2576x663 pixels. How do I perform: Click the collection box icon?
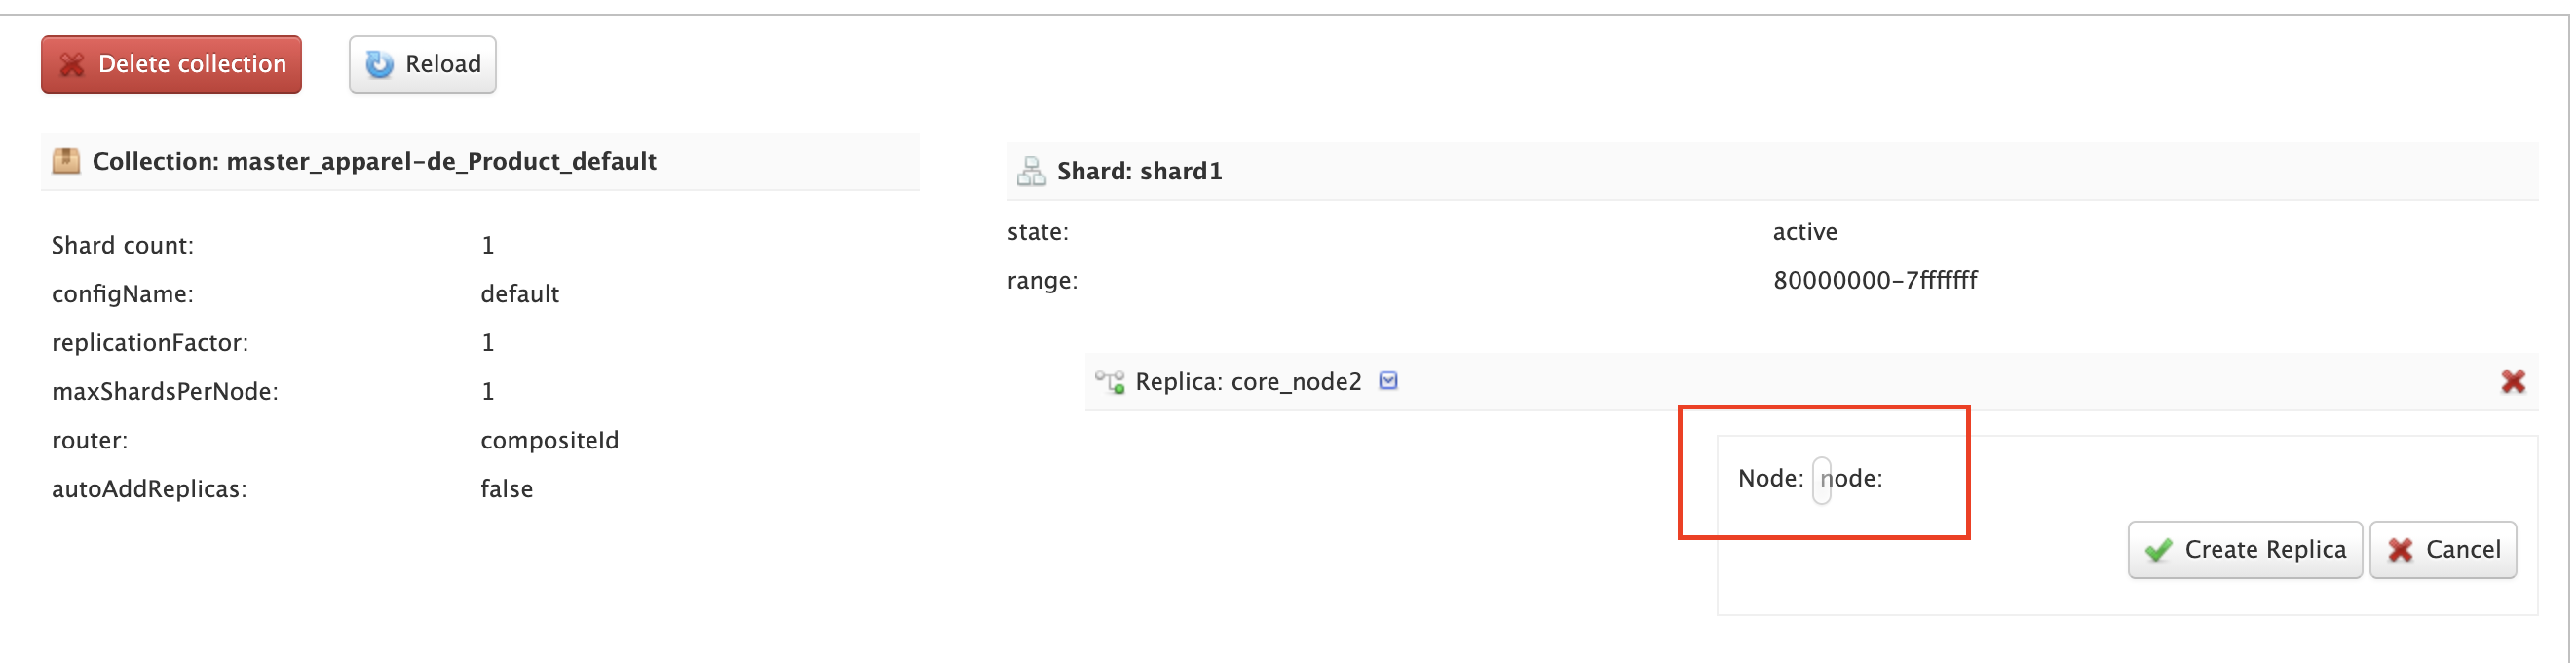pyautogui.click(x=66, y=161)
